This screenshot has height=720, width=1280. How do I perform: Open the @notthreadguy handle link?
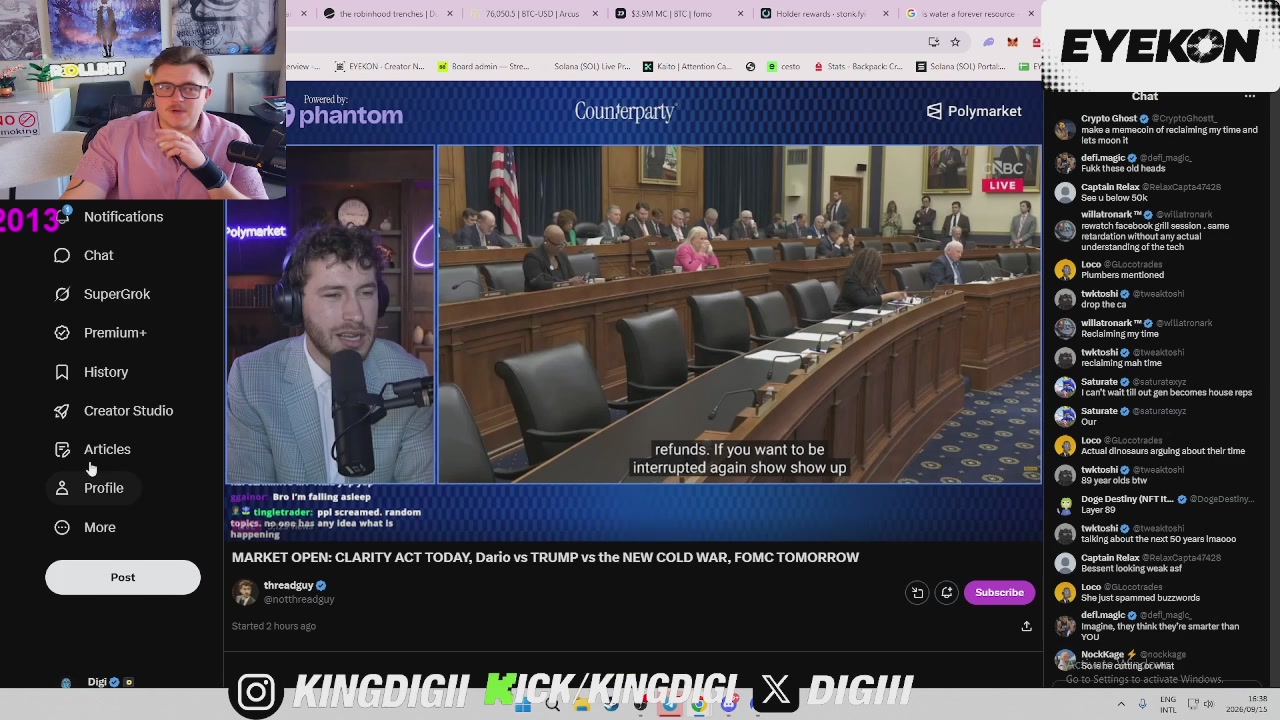[299, 599]
